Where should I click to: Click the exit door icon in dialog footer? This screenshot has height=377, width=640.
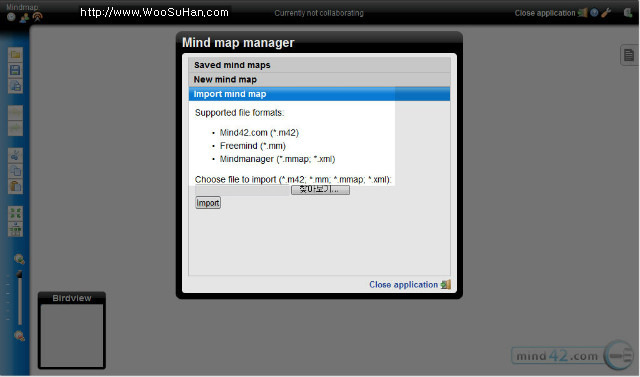coord(446,284)
